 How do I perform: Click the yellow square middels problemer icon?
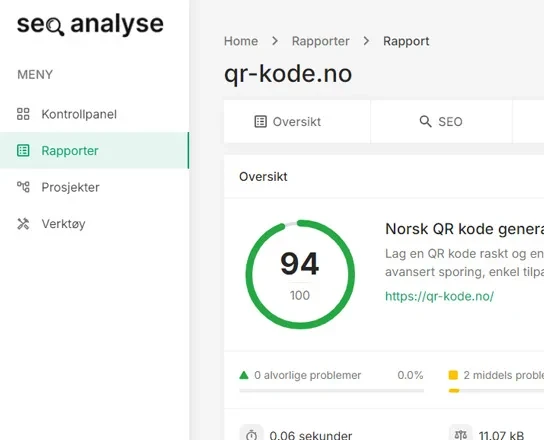click(x=453, y=375)
